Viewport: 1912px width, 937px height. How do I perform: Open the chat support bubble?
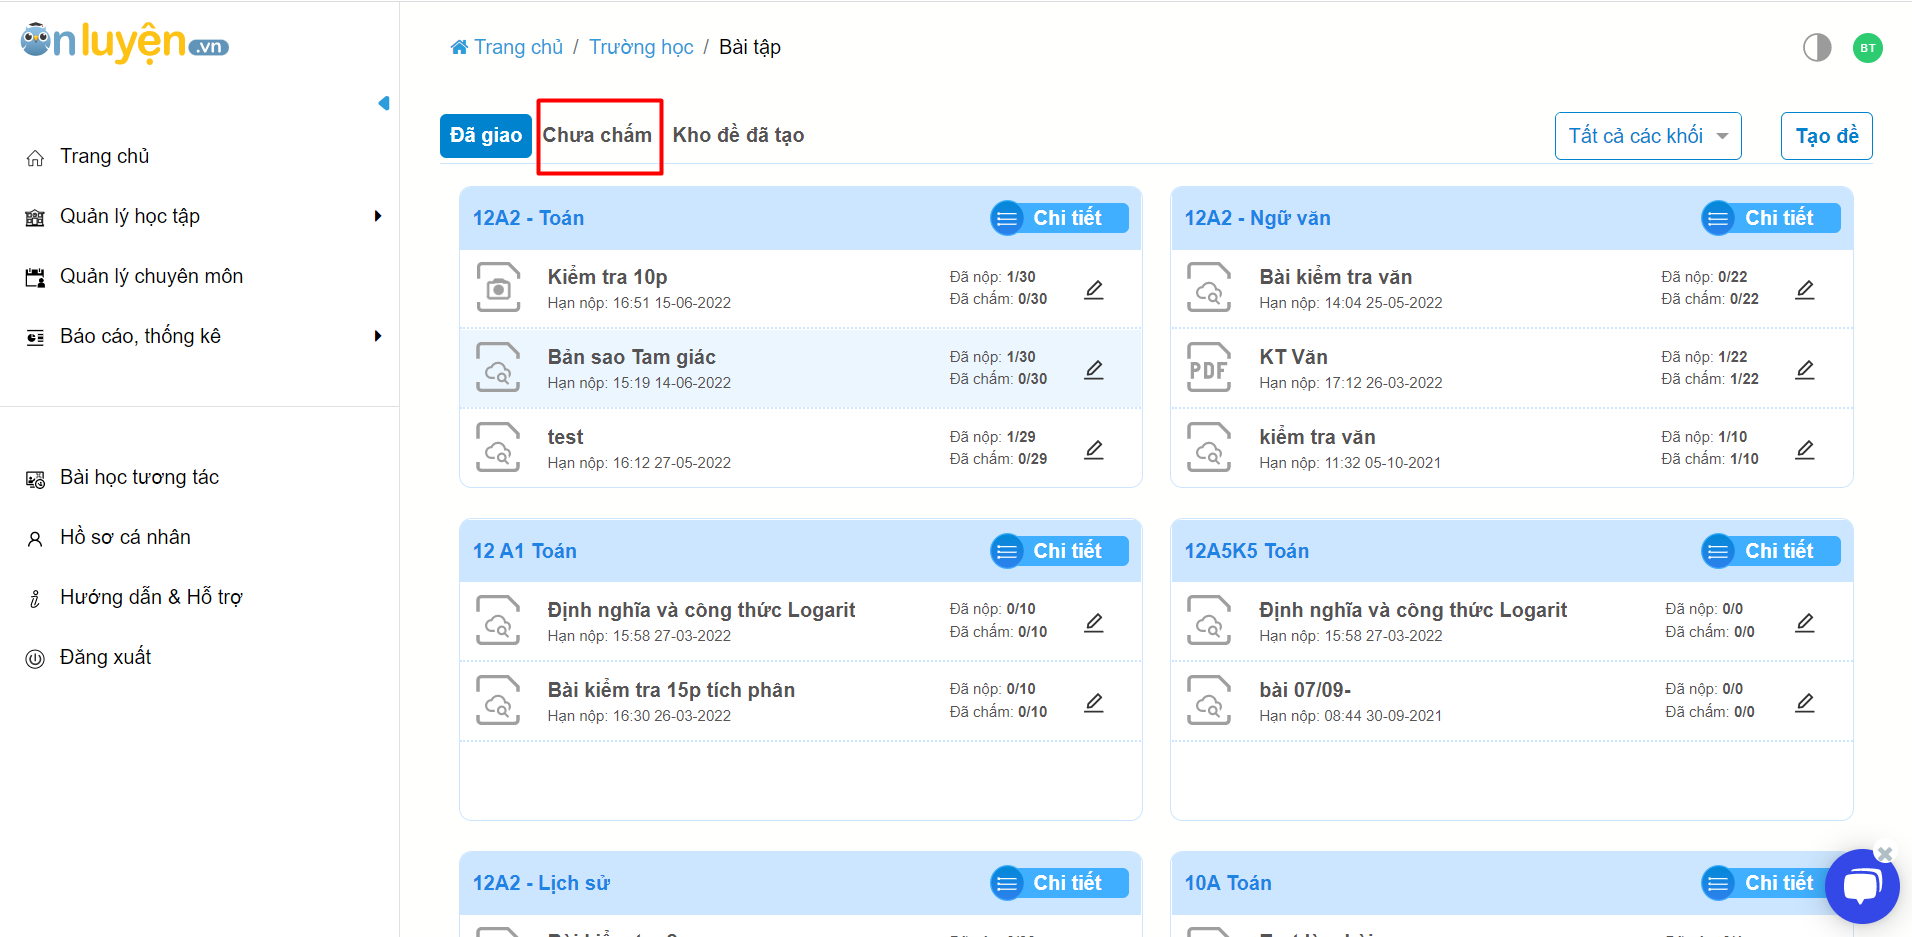1861,887
